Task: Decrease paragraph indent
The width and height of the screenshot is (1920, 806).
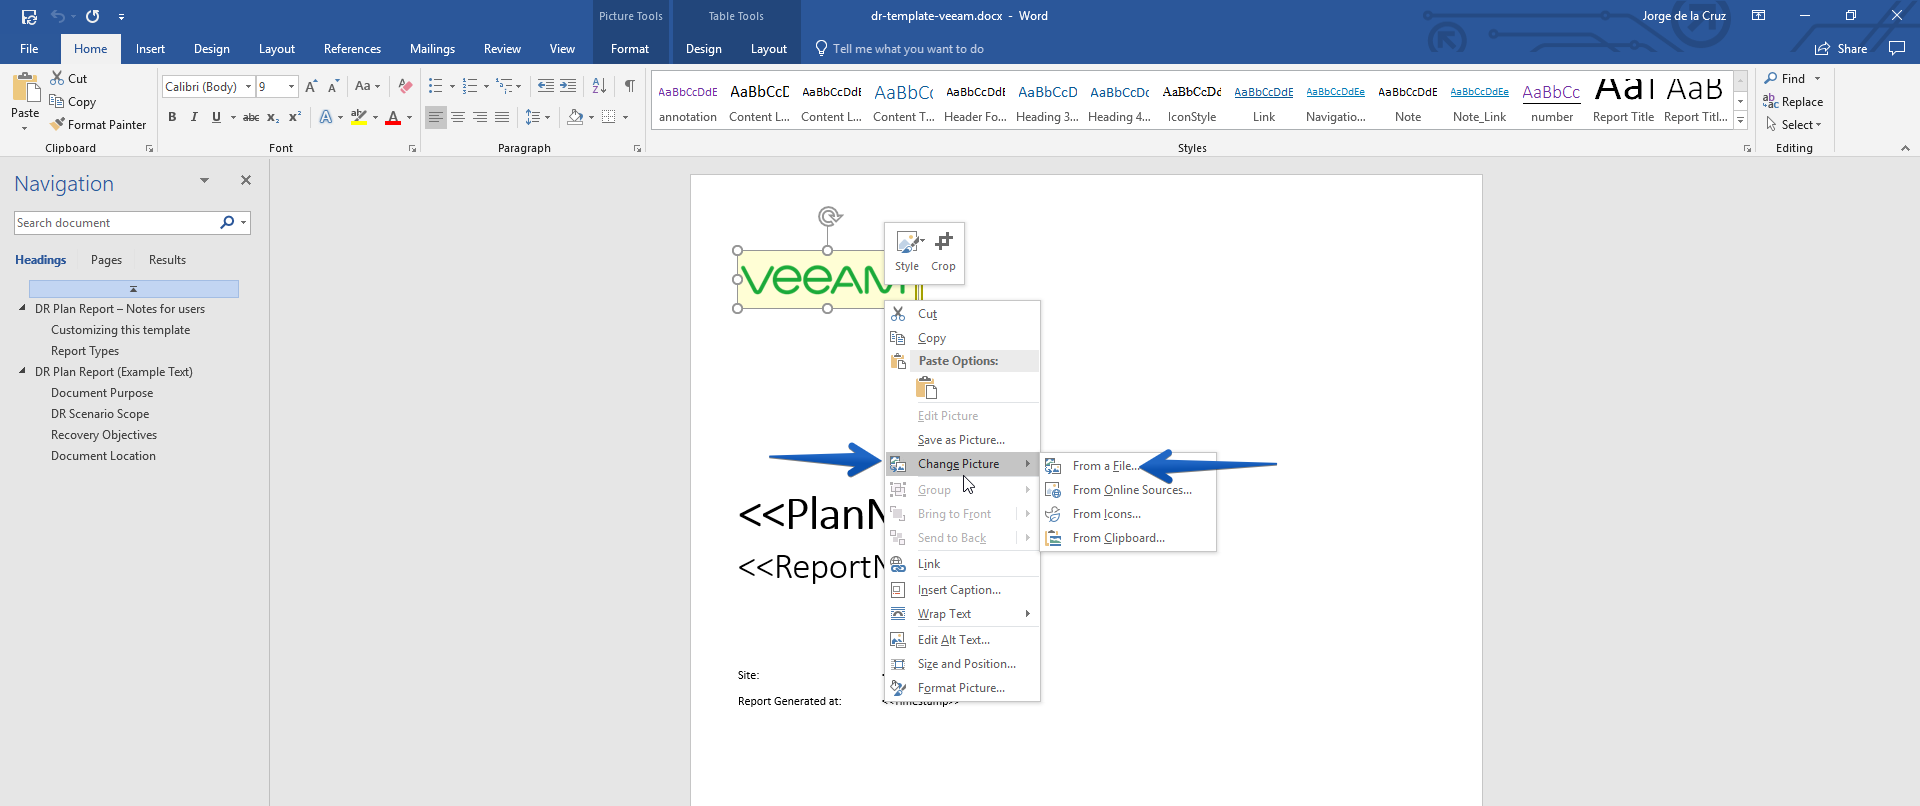Action: tap(545, 87)
